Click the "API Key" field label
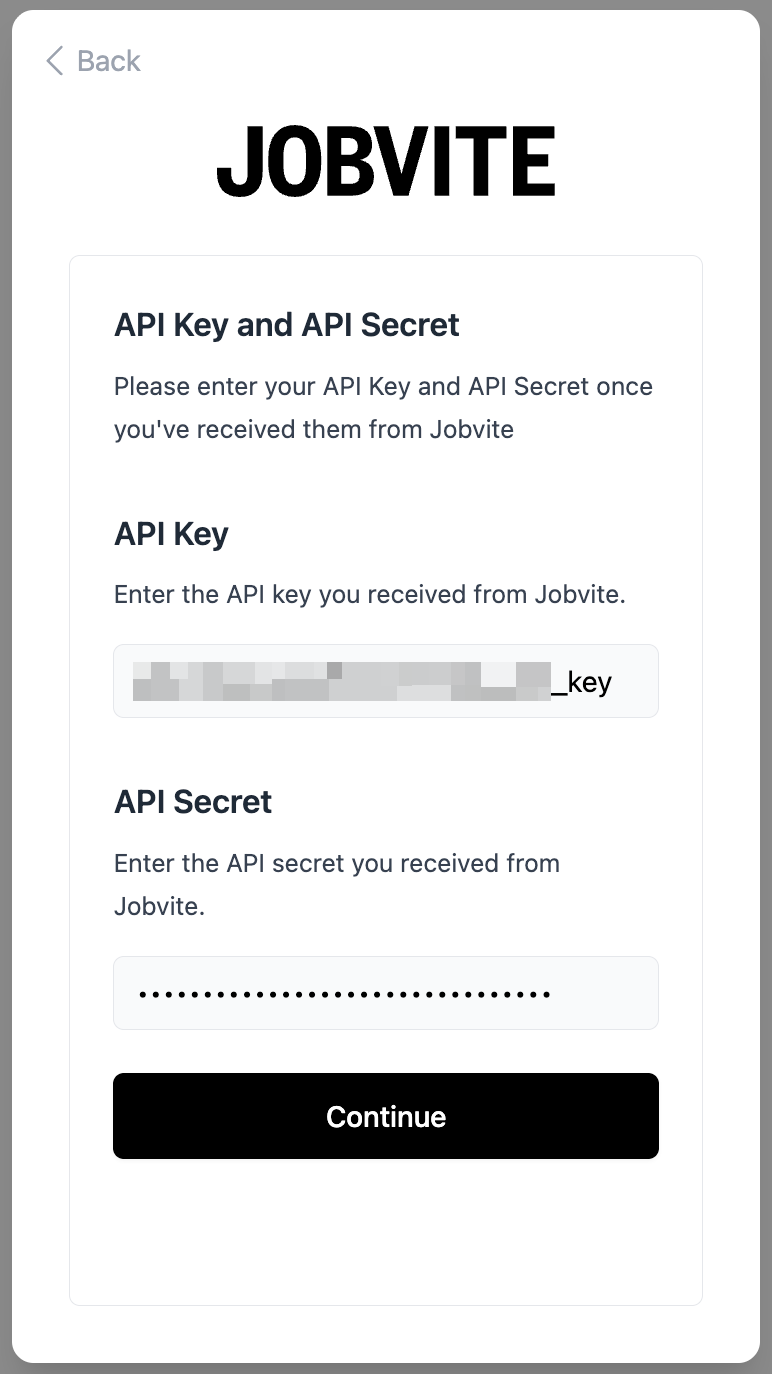 coord(171,534)
